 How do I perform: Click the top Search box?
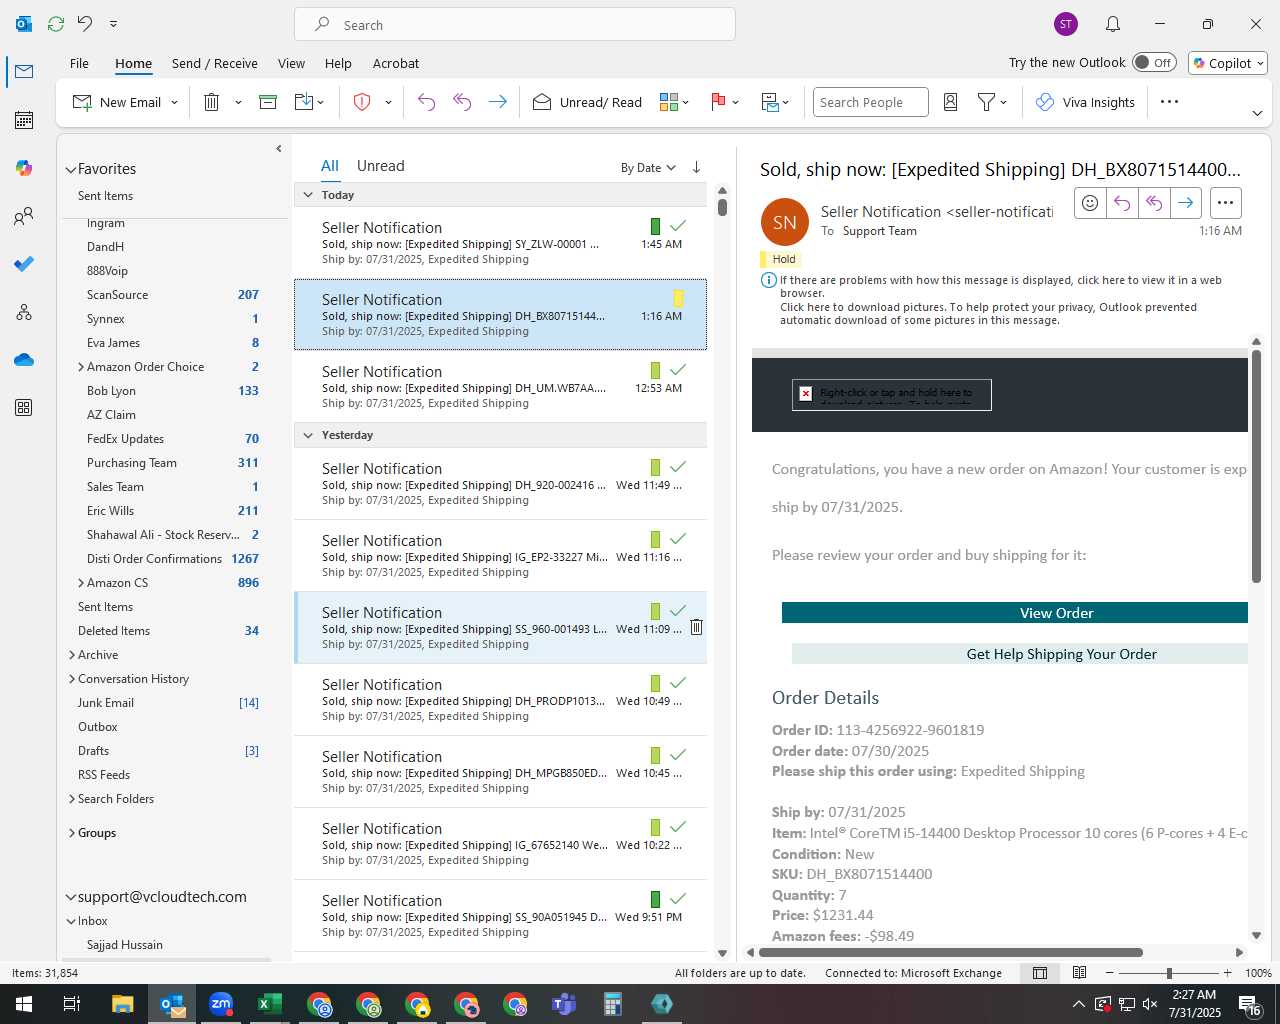click(515, 24)
